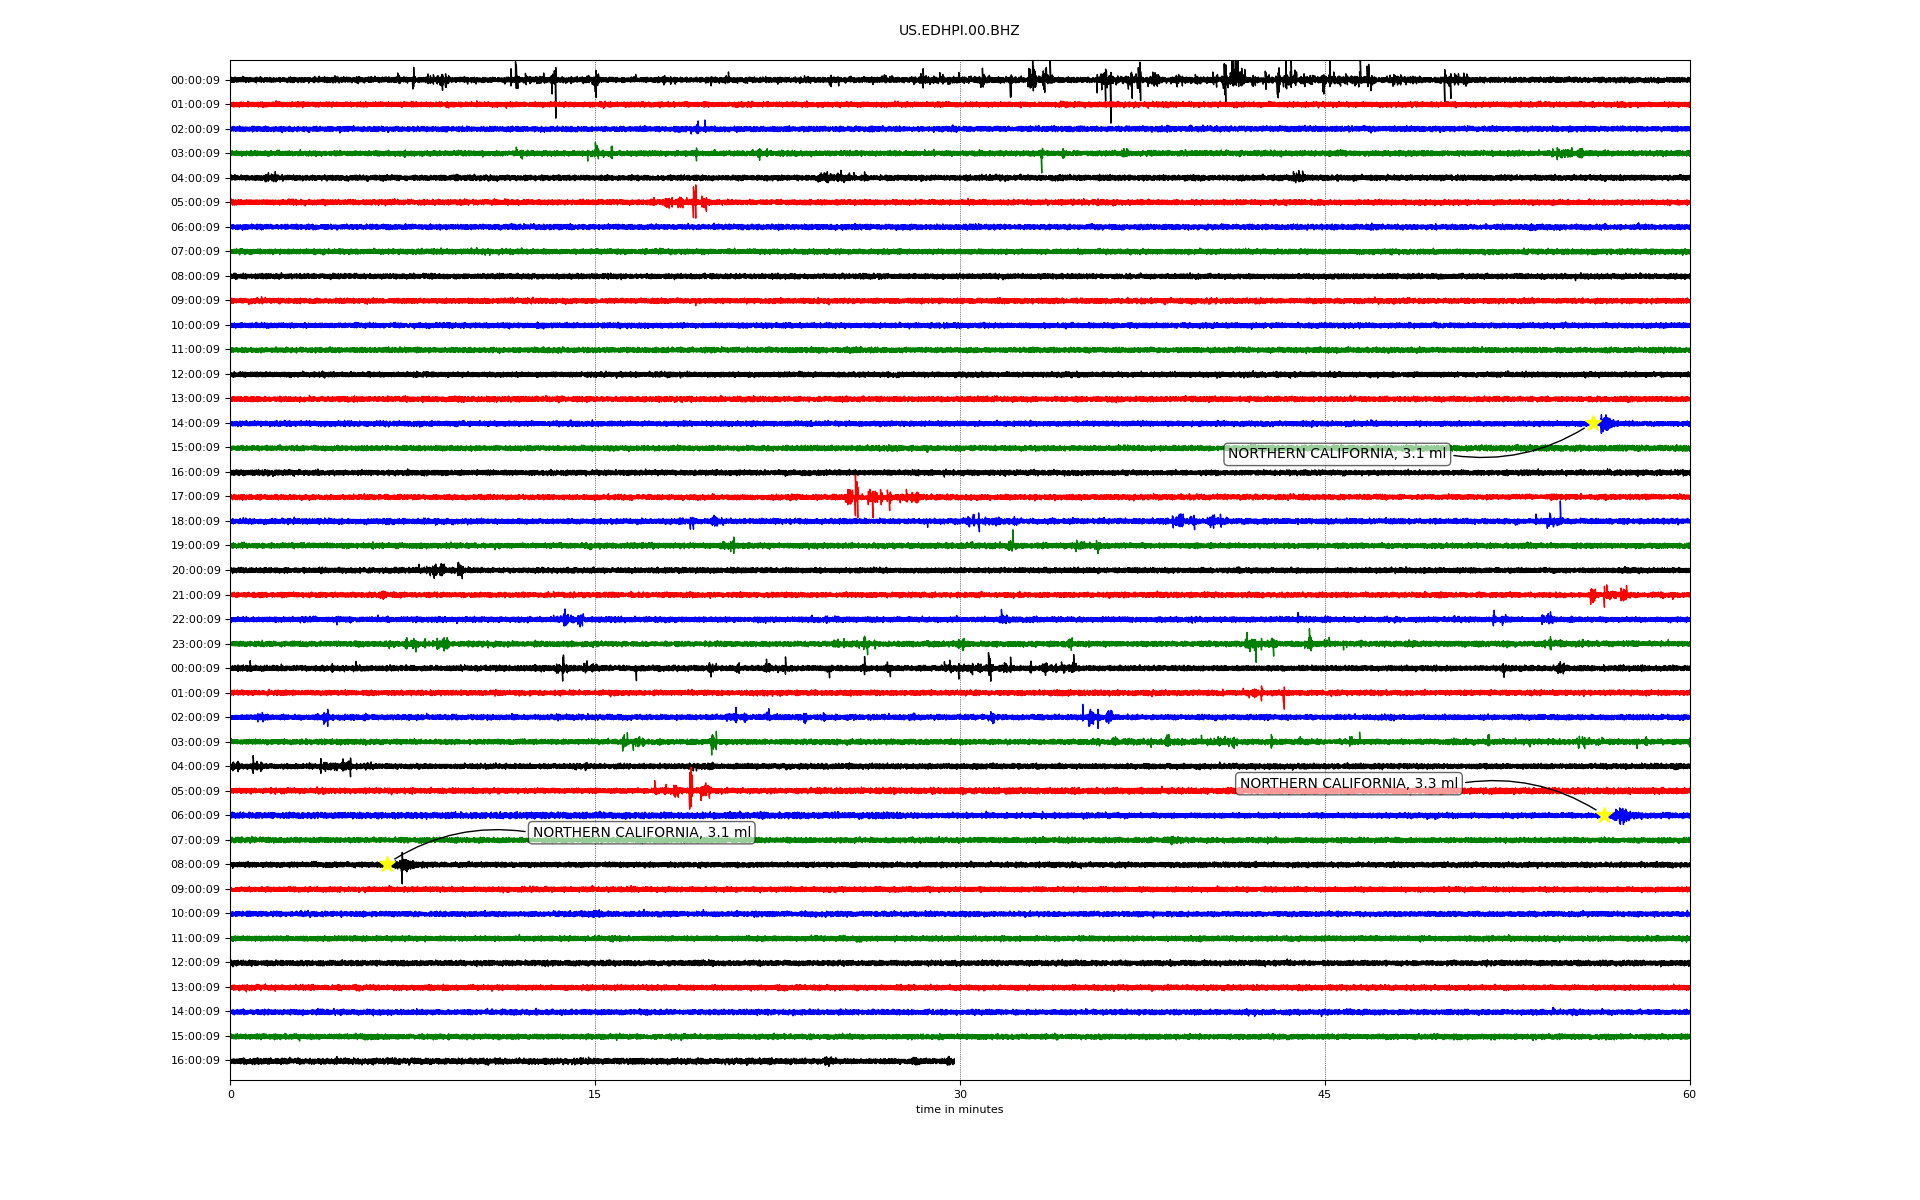Click the upper-right NORTHERN CALIFORNIA, 3.1 ml label

1336,453
